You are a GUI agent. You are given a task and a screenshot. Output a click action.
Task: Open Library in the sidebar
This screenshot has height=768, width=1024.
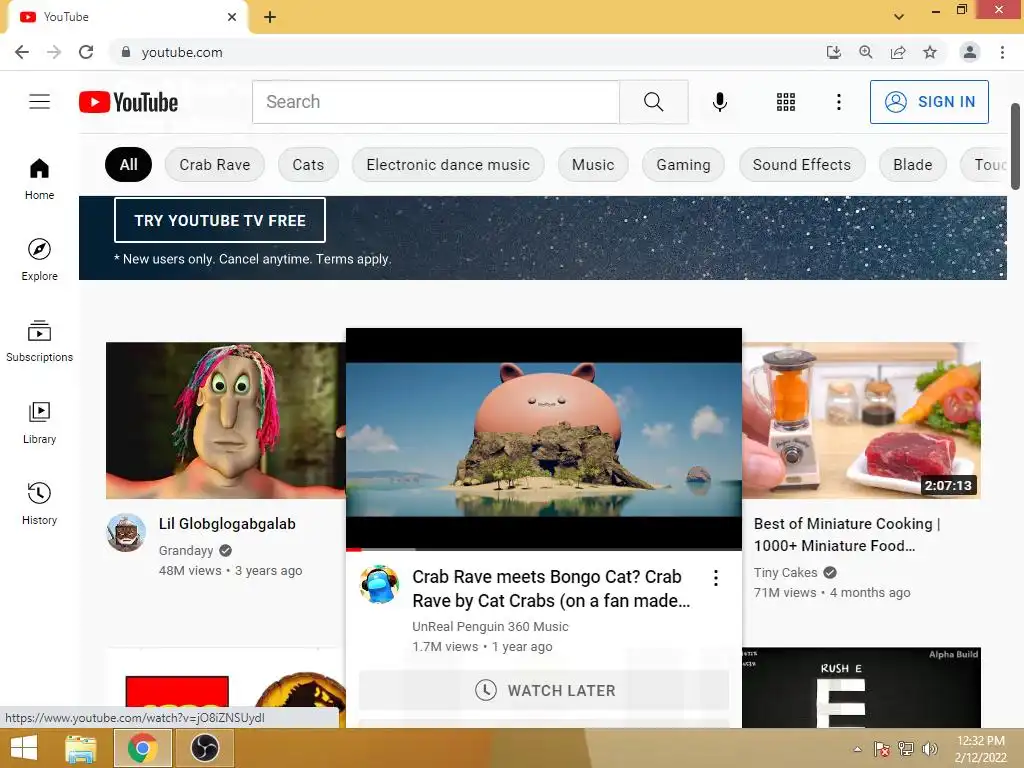pyautogui.click(x=39, y=423)
